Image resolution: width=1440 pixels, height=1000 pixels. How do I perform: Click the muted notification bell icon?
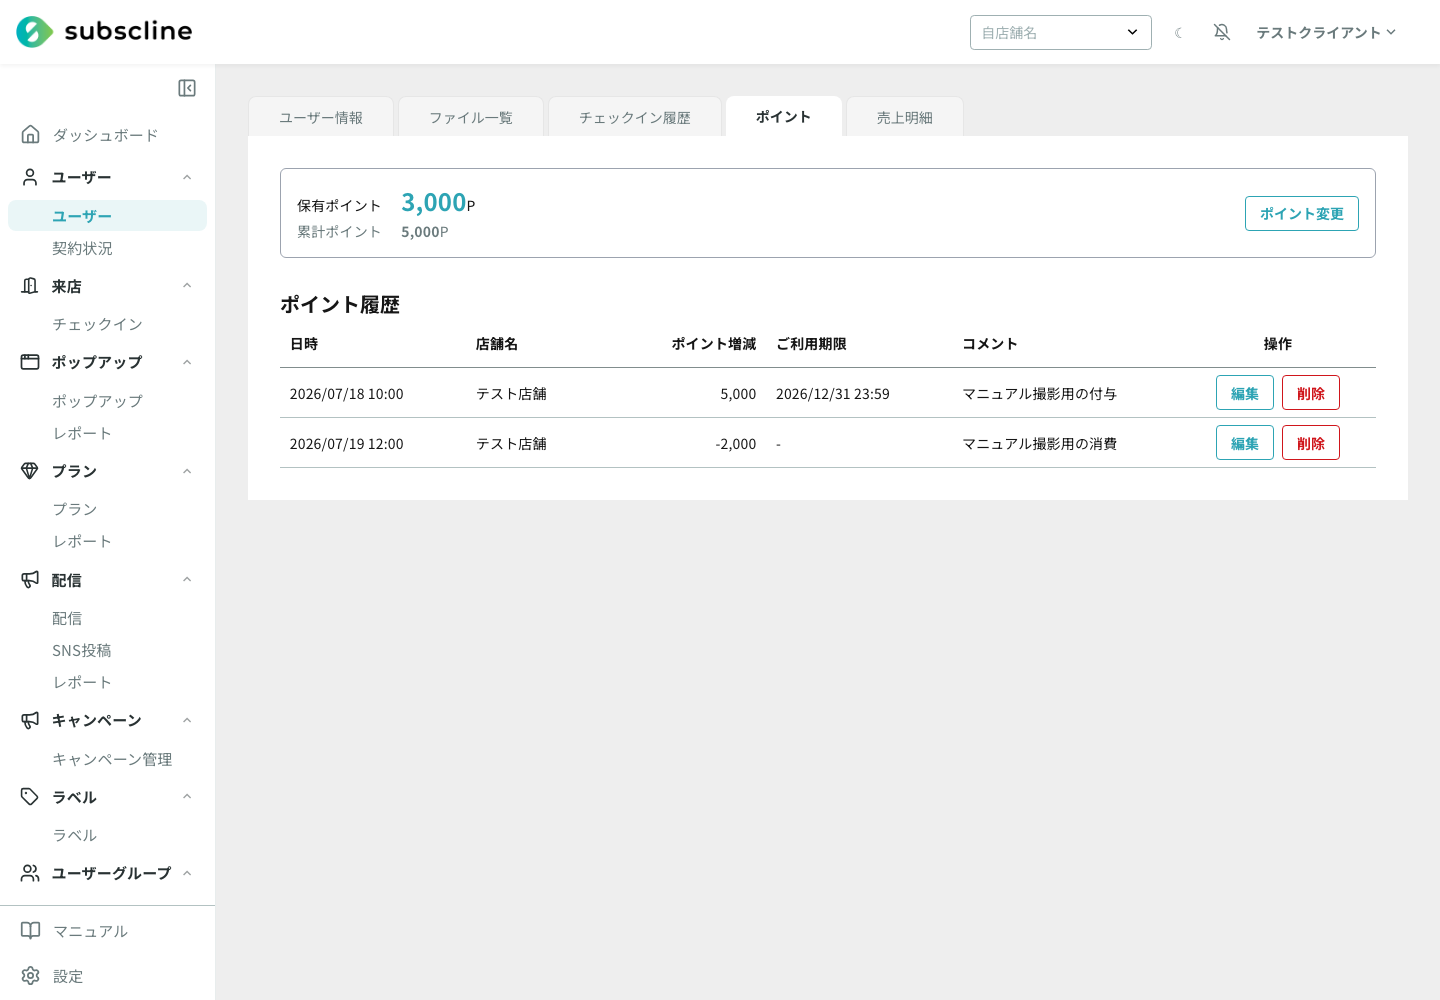tap(1222, 32)
